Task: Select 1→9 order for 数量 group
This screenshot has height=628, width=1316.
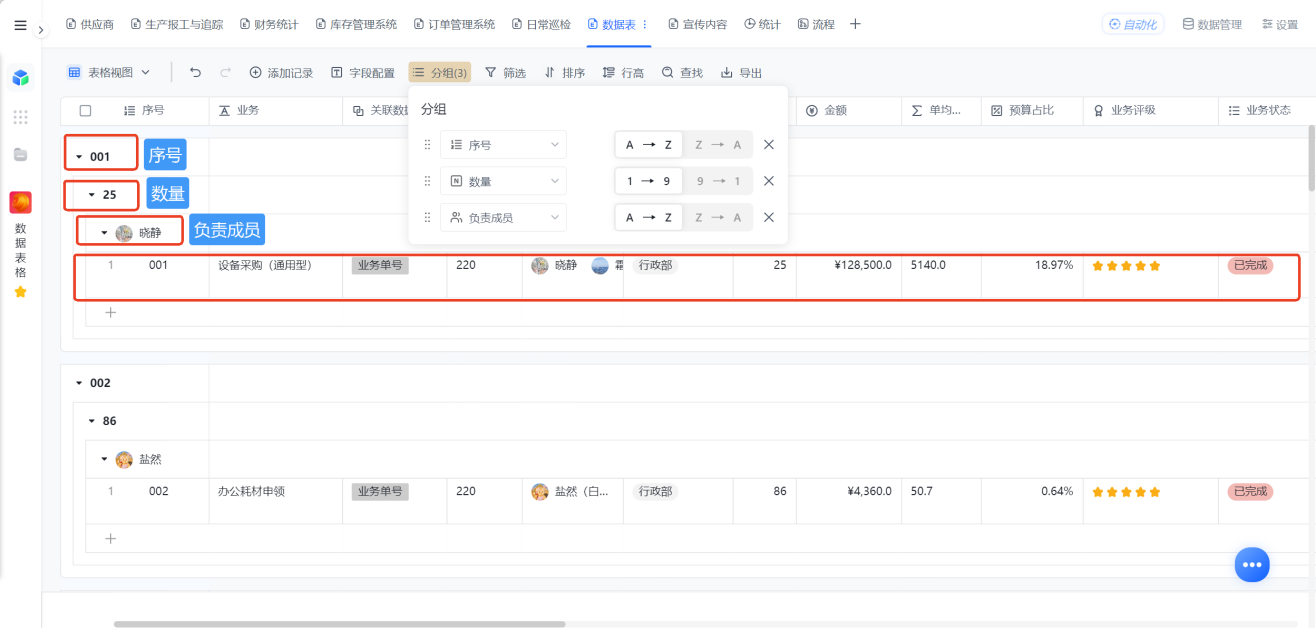Action: 649,181
